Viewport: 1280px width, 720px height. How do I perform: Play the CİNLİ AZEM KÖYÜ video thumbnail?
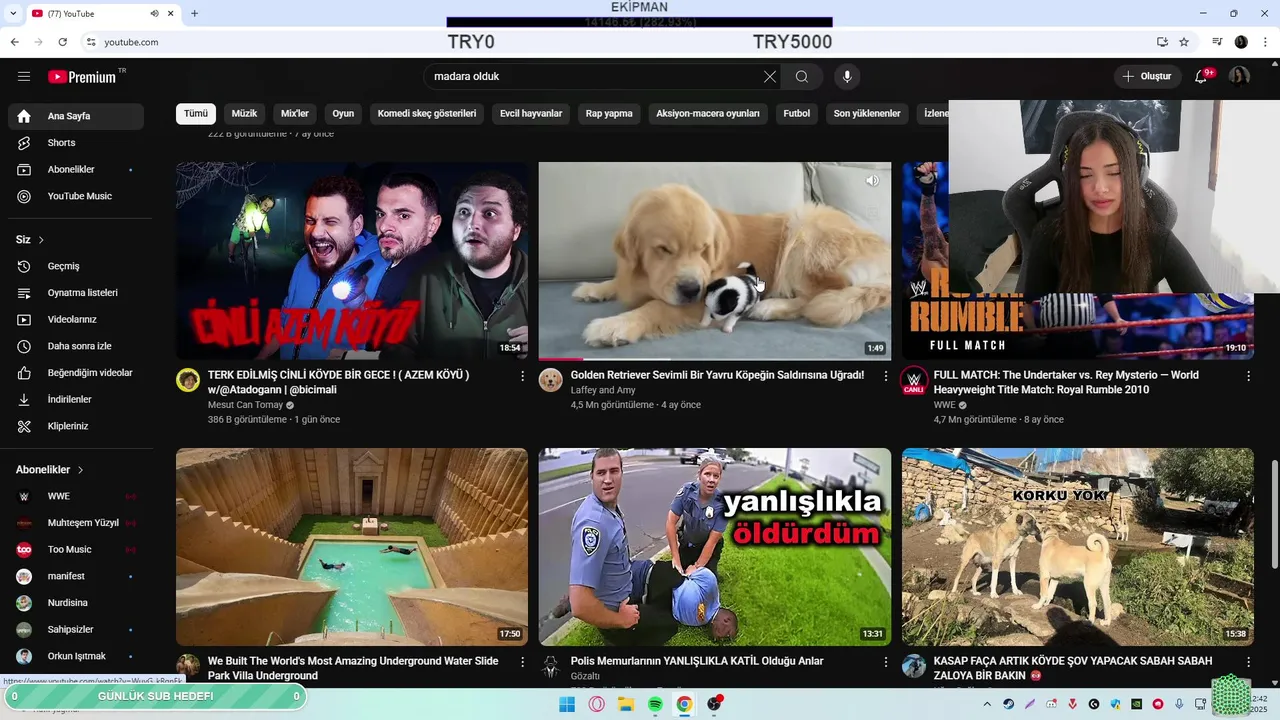click(352, 261)
